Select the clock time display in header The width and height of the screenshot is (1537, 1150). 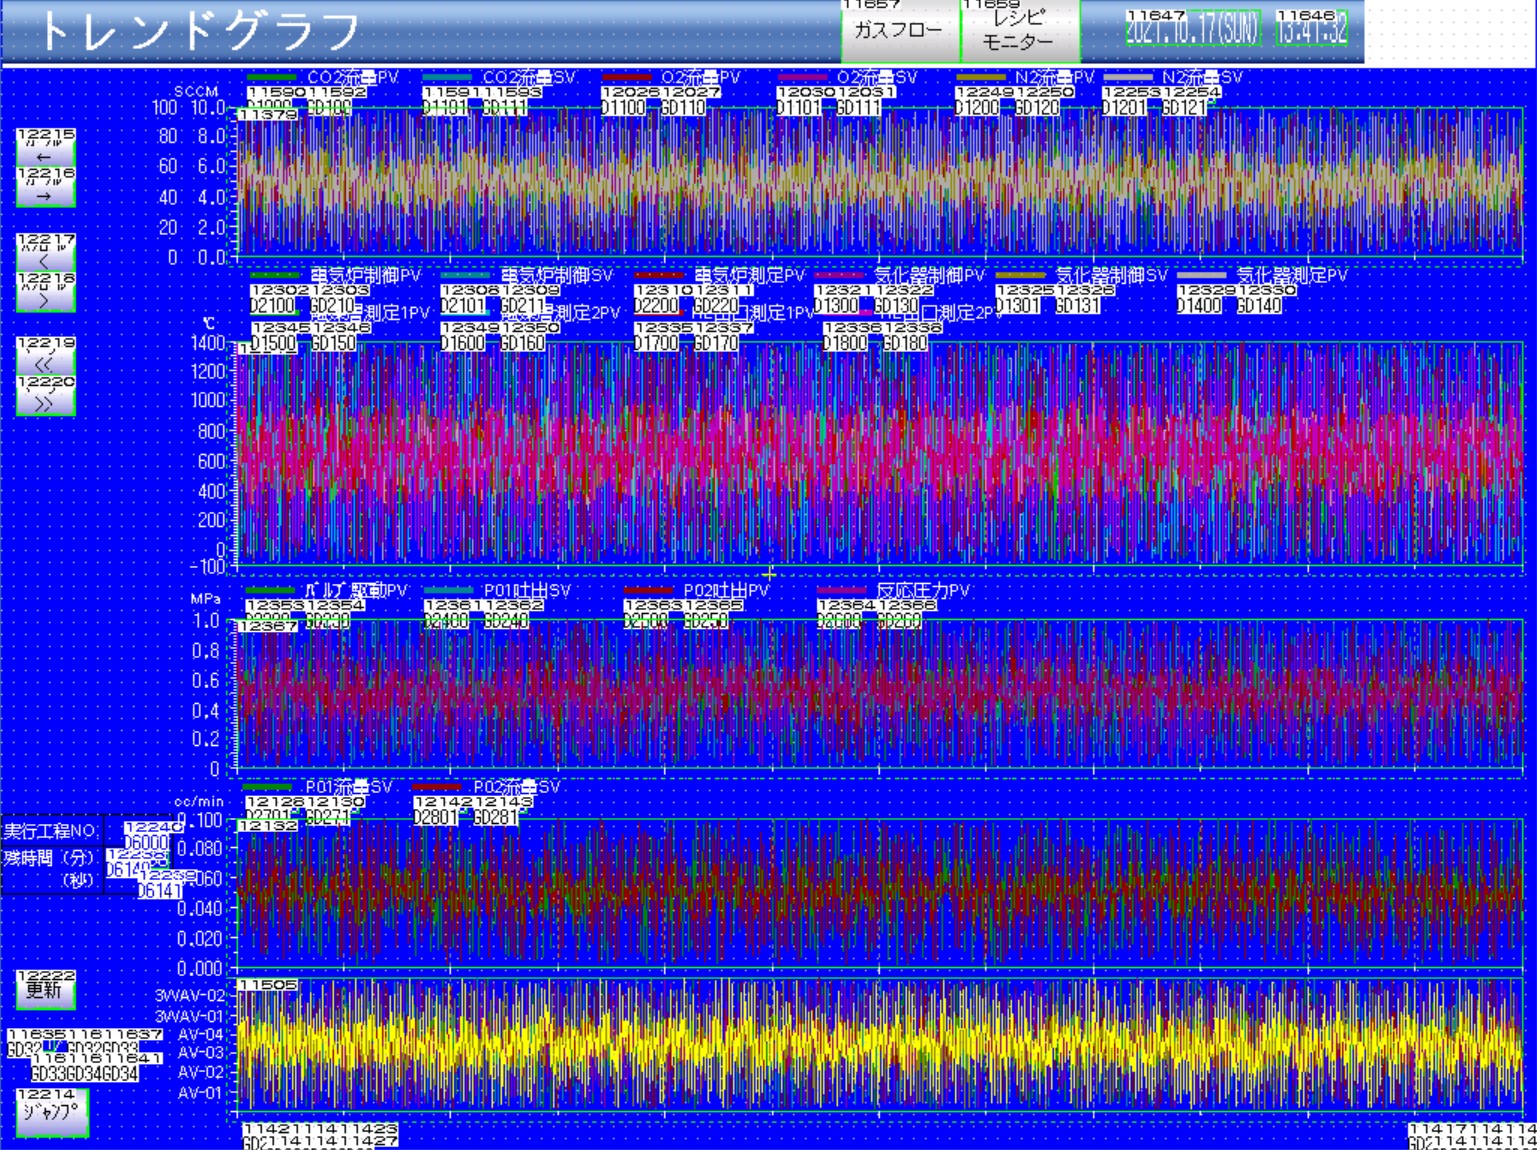click(1312, 28)
